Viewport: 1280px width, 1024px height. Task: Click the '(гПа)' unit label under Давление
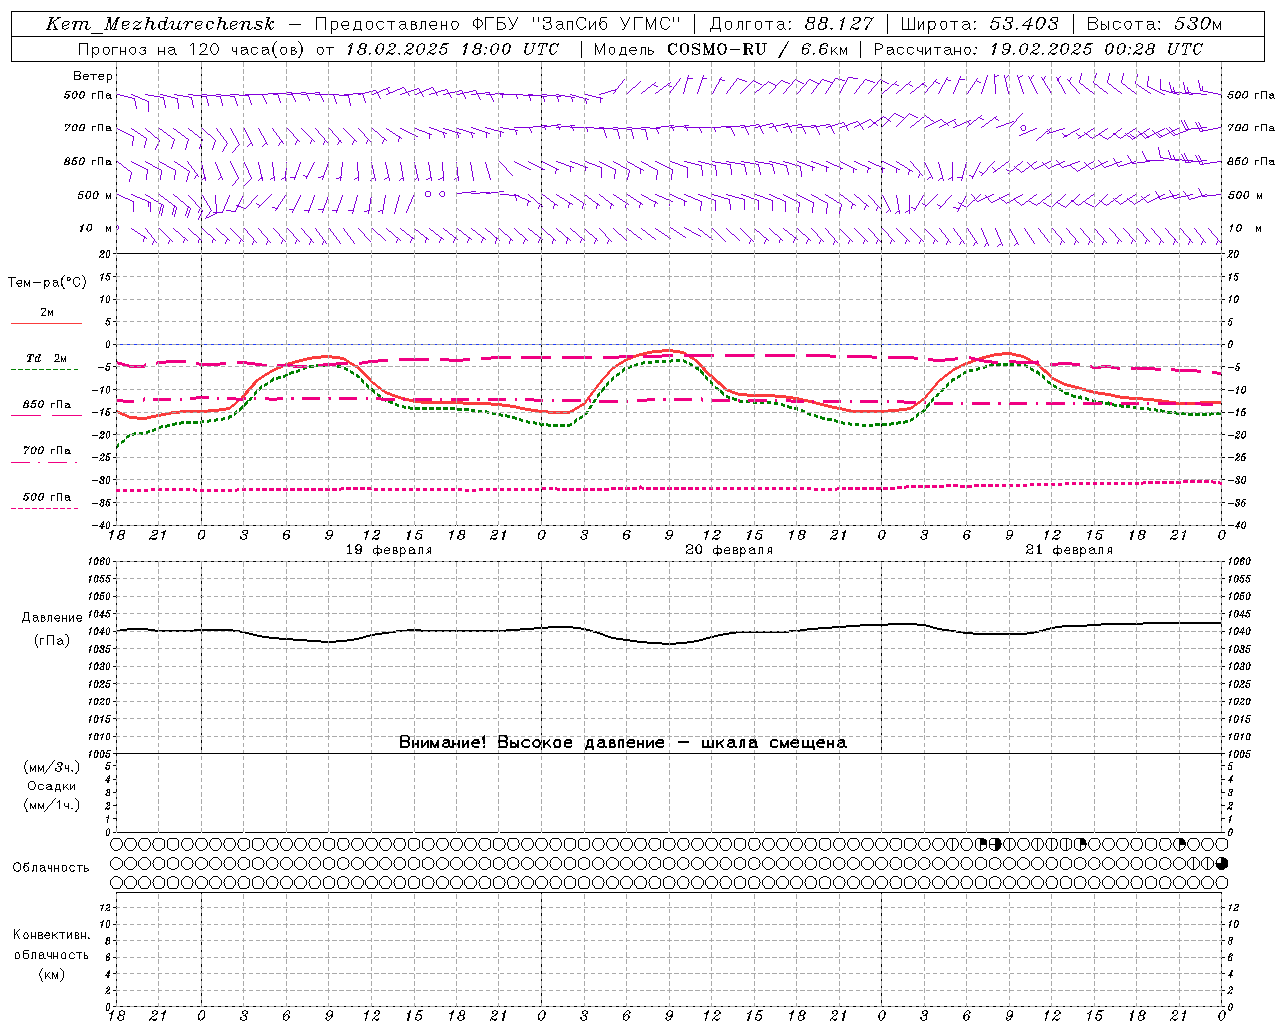[x=52, y=640]
